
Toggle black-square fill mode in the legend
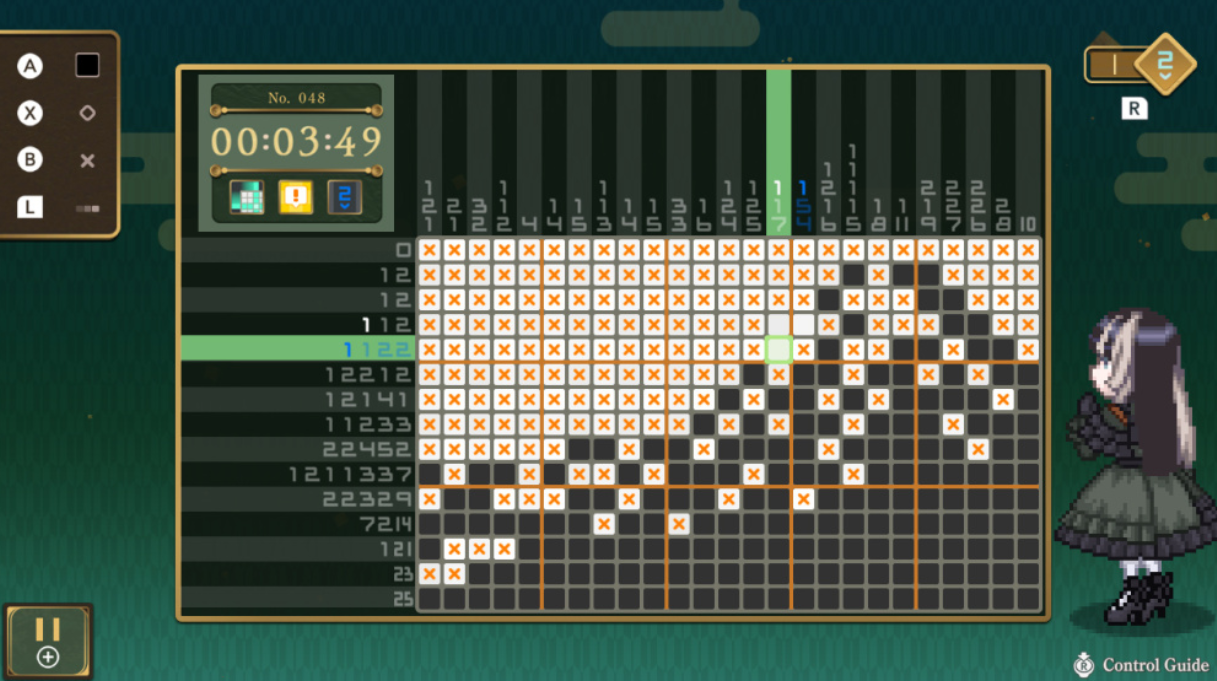click(86, 64)
